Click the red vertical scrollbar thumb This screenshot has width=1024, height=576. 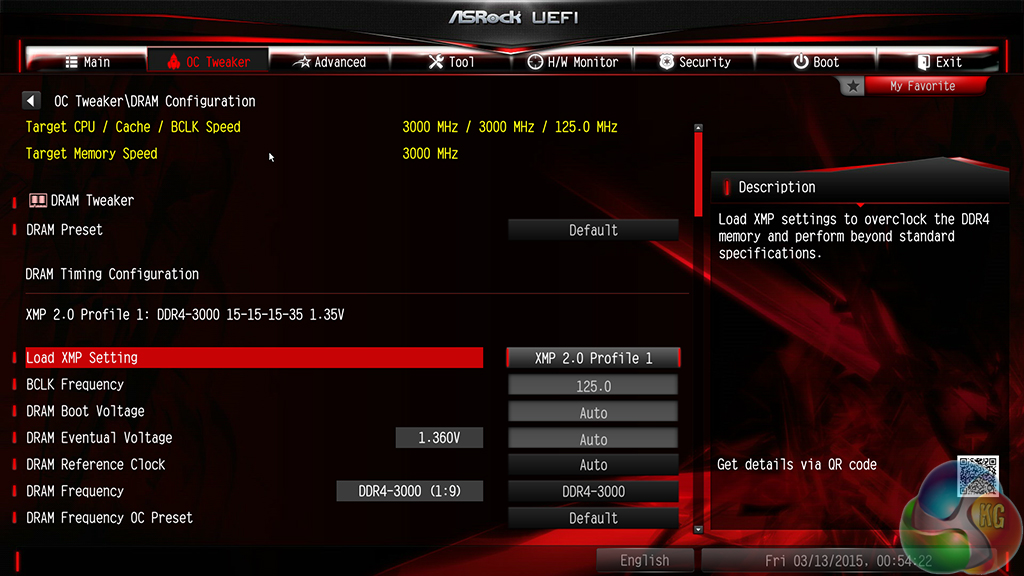click(698, 174)
